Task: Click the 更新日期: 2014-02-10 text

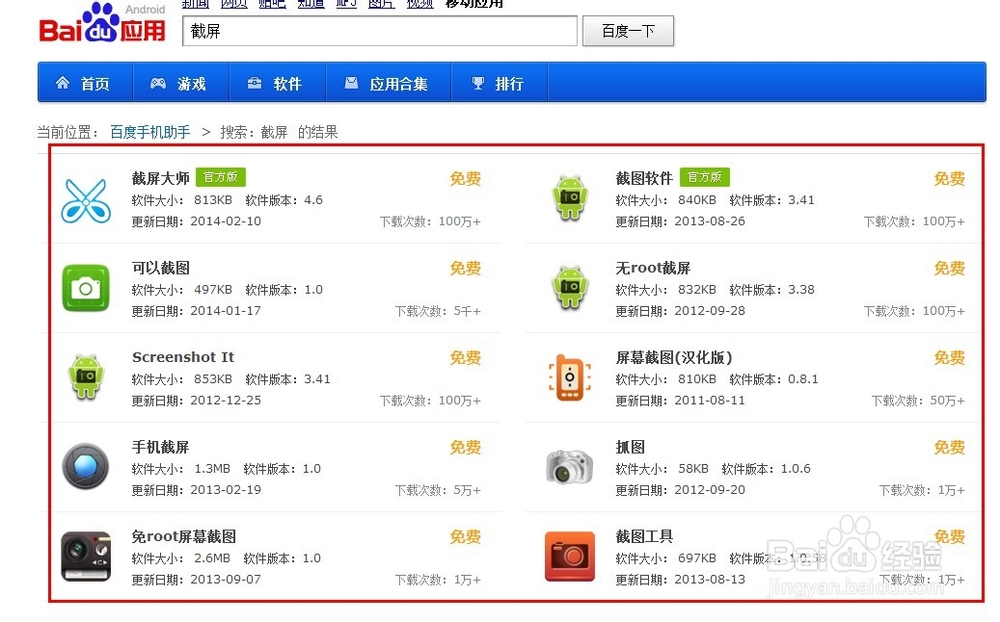Action: pyautogui.click(x=196, y=221)
